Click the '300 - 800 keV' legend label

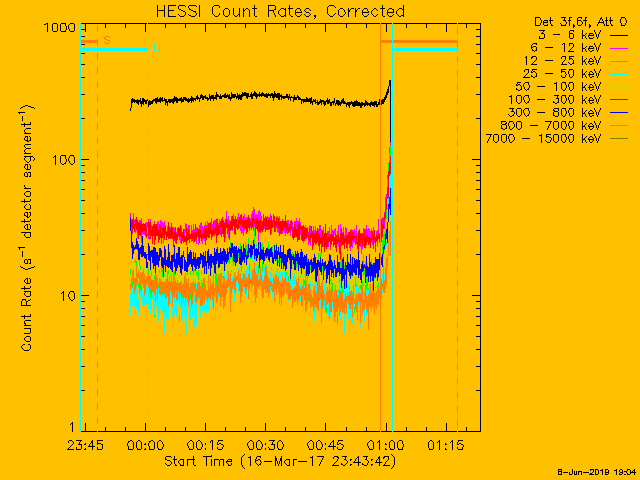[554, 113]
